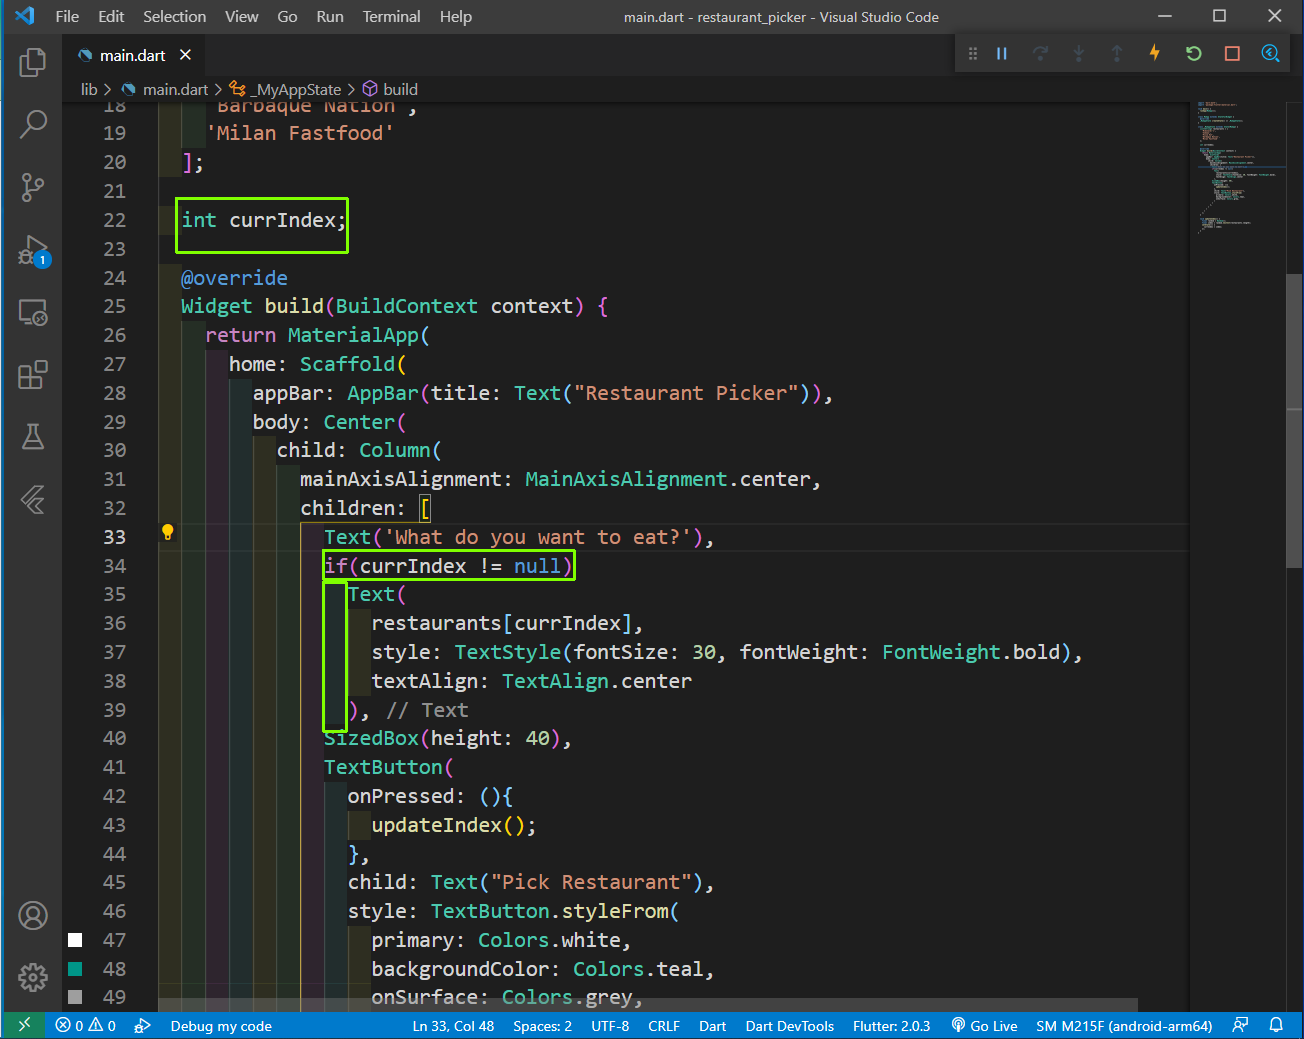Open the Search view in activity bar
Screen dimensions: 1304x1039
[33, 125]
